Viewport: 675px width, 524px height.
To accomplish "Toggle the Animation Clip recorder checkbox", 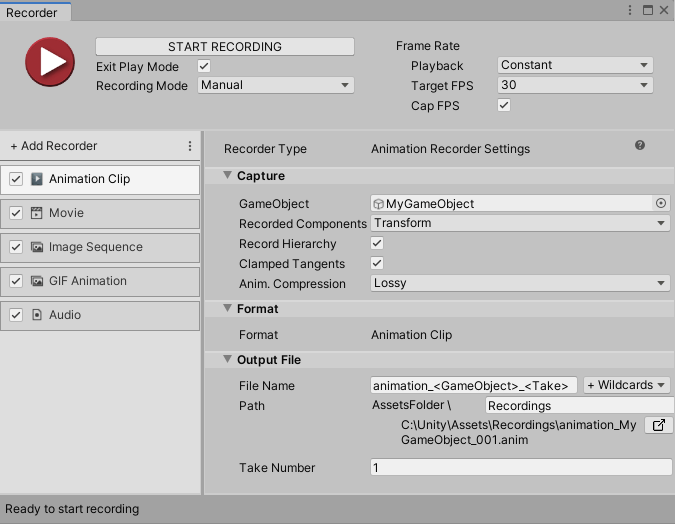I will (16, 179).
